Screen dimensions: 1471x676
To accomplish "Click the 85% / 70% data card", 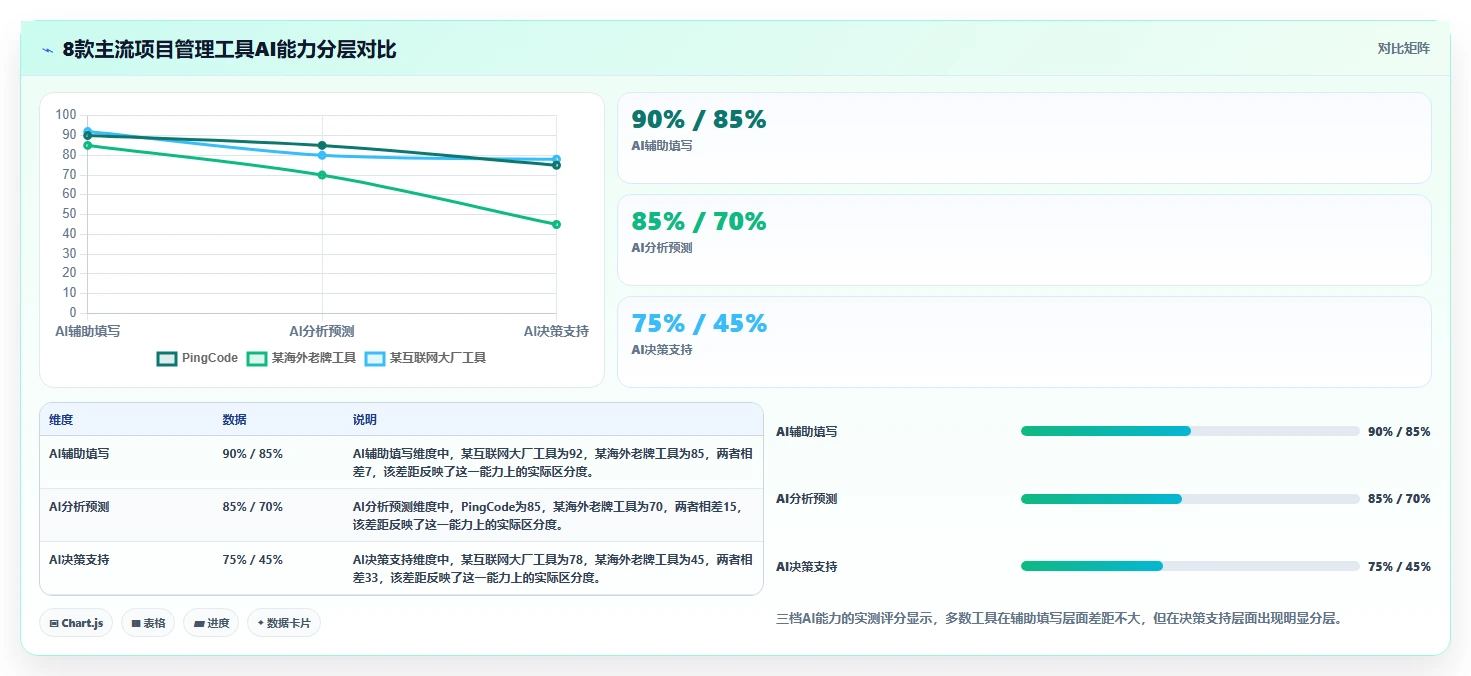I will click(x=1024, y=240).
